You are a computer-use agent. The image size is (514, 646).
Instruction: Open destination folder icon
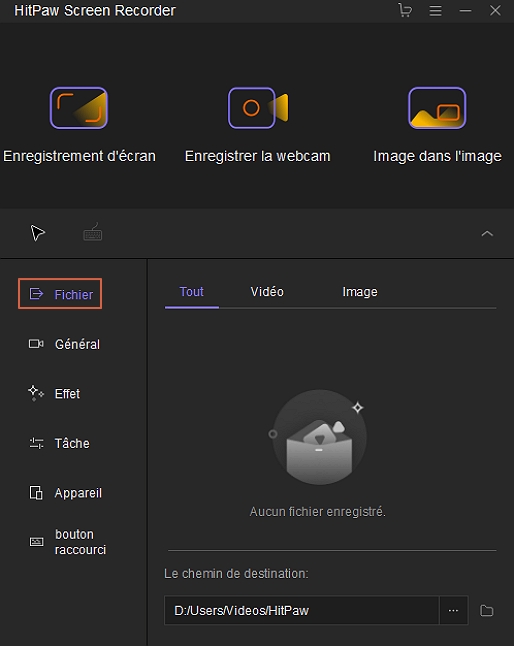point(486,611)
